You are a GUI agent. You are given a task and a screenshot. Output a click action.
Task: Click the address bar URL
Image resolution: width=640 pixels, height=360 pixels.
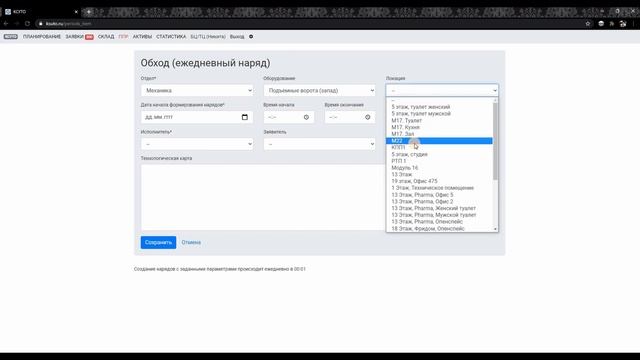coord(68,24)
